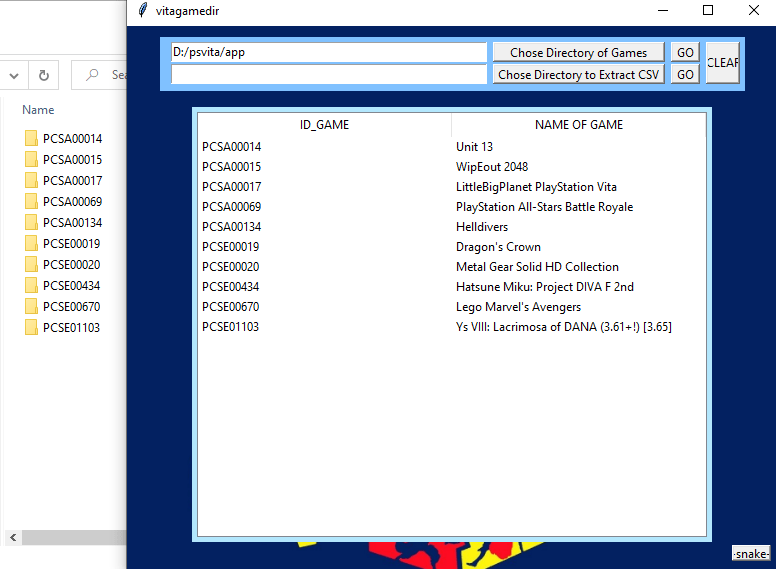Select table row PCSA00134
This screenshot has width=776, height=569.
[452, 227]
